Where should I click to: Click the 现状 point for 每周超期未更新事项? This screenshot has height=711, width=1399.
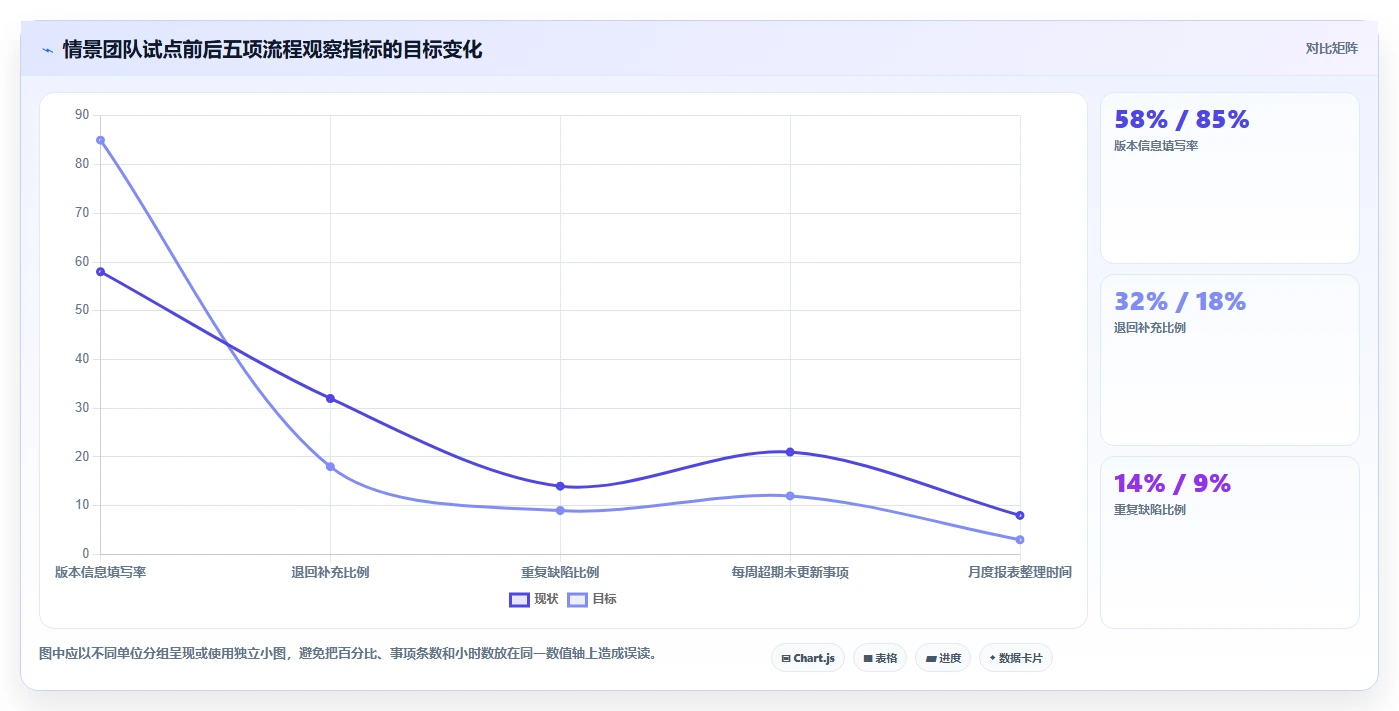[x=790, y=452]
